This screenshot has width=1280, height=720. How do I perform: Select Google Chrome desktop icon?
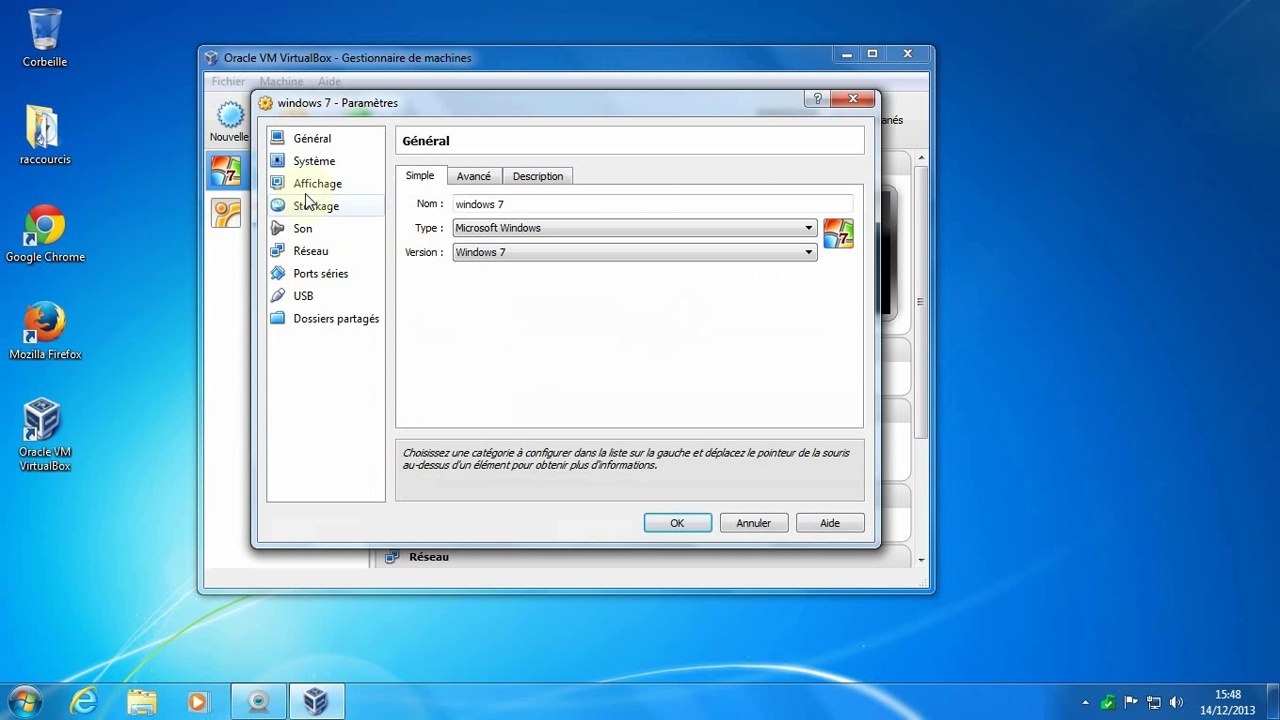coord(45,233)
